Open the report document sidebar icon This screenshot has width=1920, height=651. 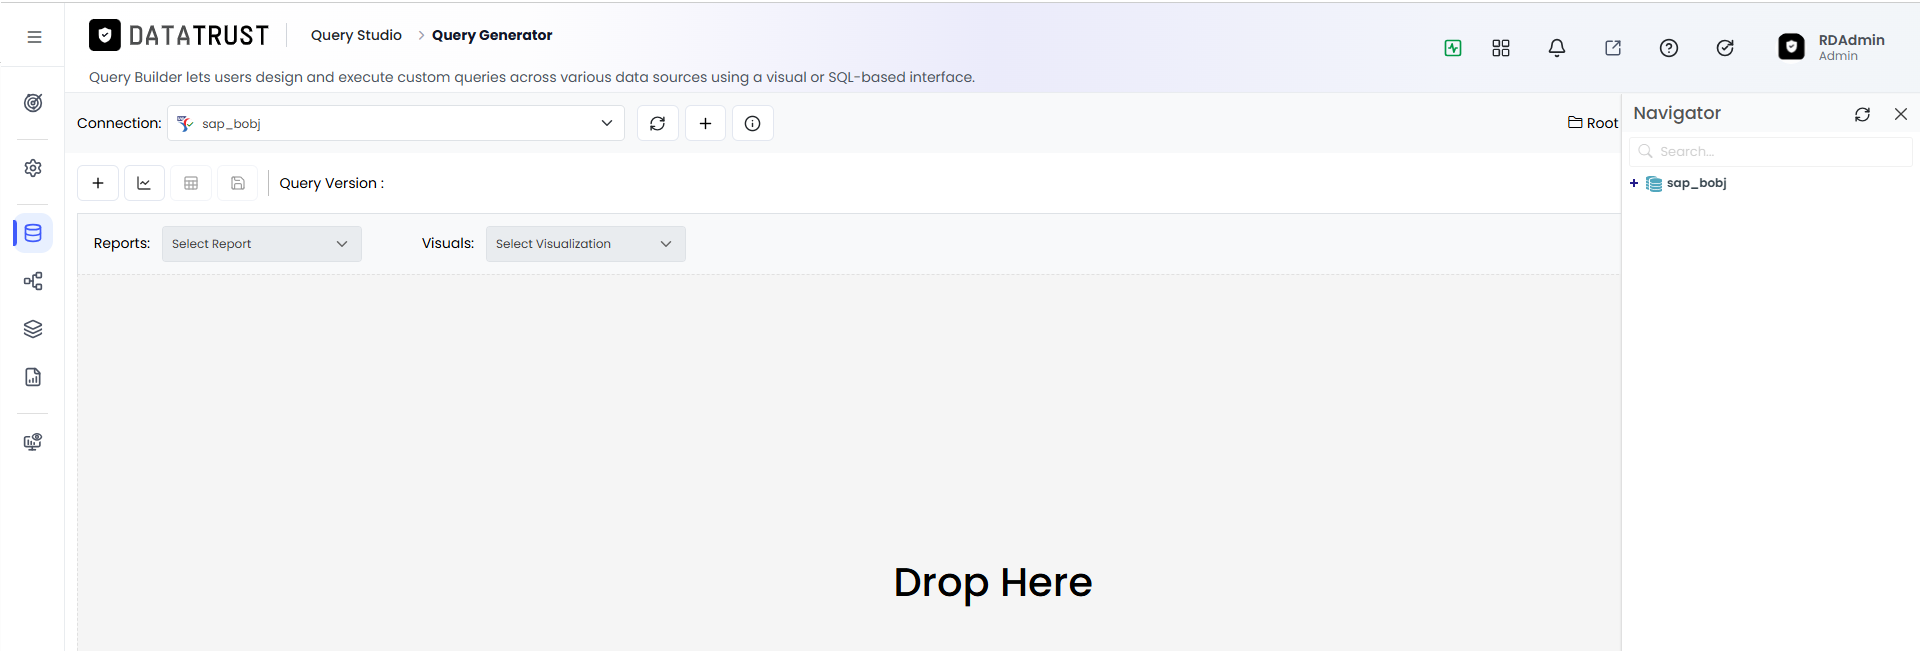pyautogui.click(x=33, y=377)
